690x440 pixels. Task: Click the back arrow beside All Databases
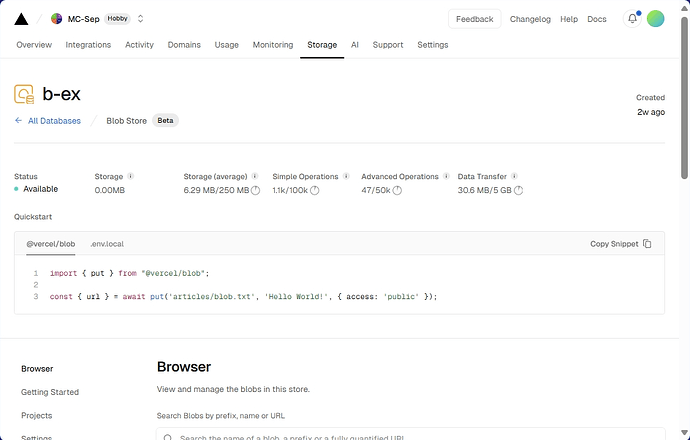(18, 121)
